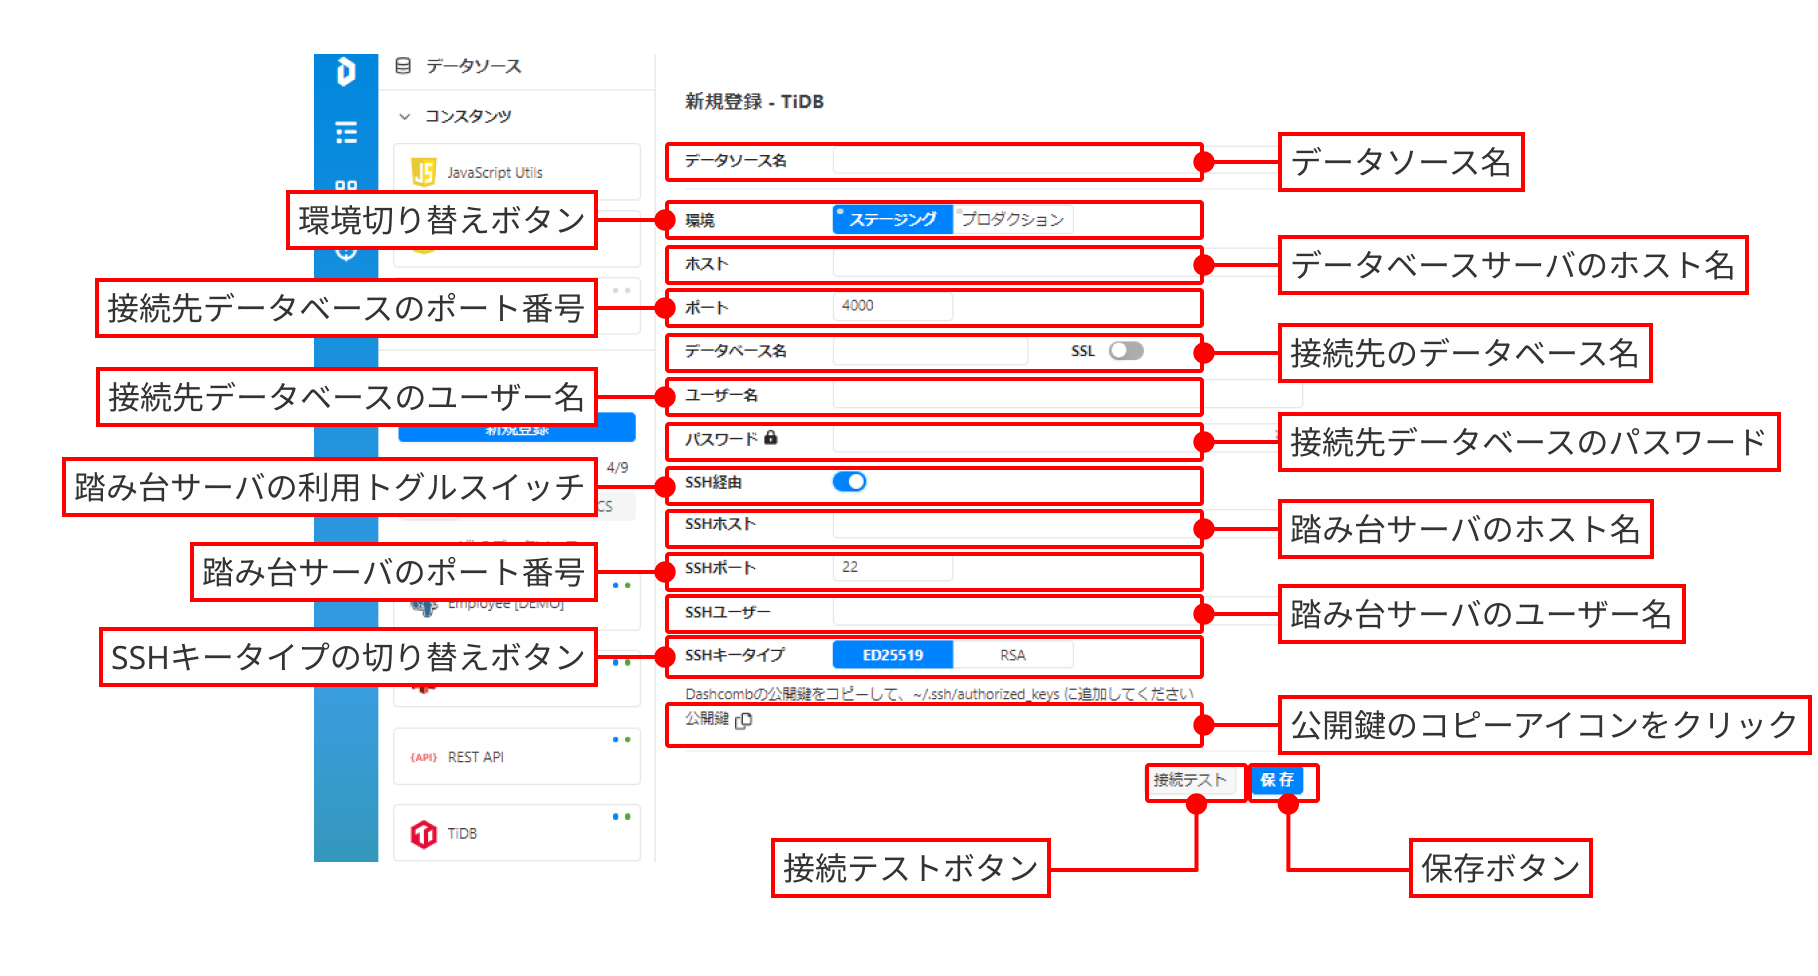The width and height of the screenshot is (1818, 976).
Task: Choose ED25519 as SSH key type
Action: tap(892, 655)
